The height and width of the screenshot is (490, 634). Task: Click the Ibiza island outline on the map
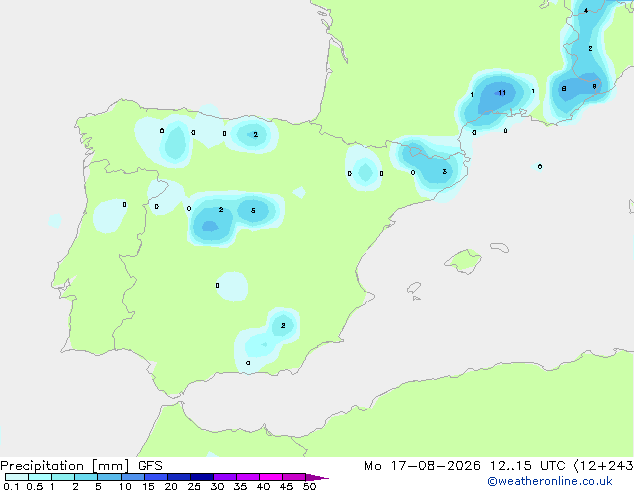[x=414, y=288]
